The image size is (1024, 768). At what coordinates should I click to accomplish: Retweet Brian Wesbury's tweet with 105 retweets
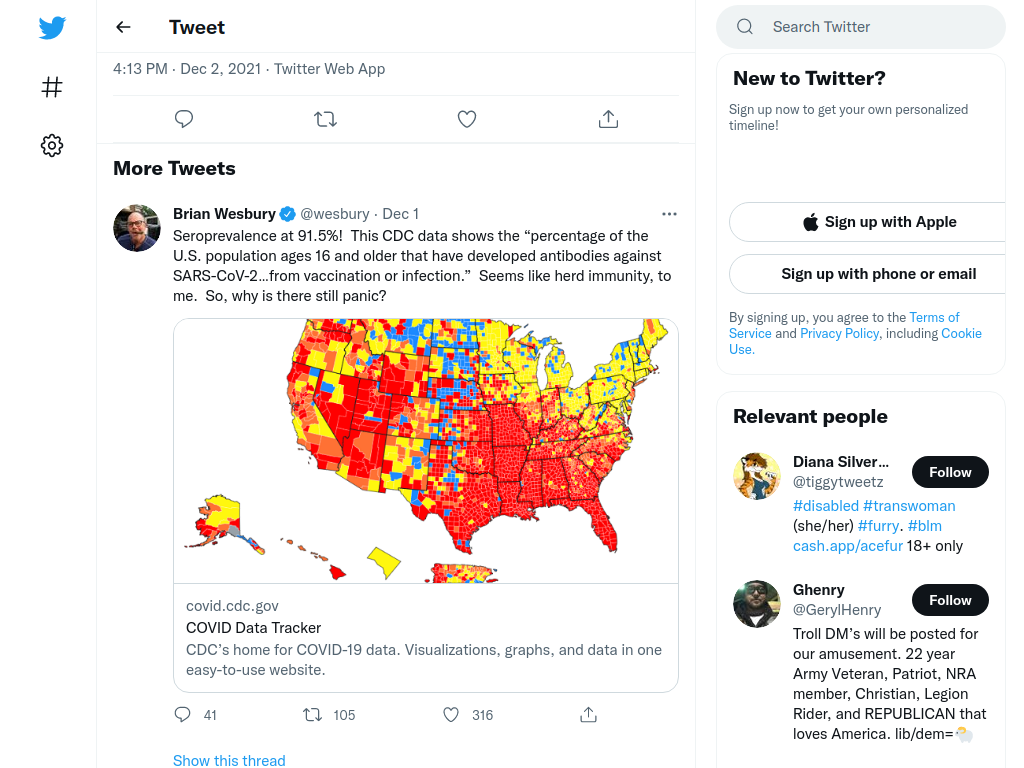pyautogui.click(x=312, y=715)
